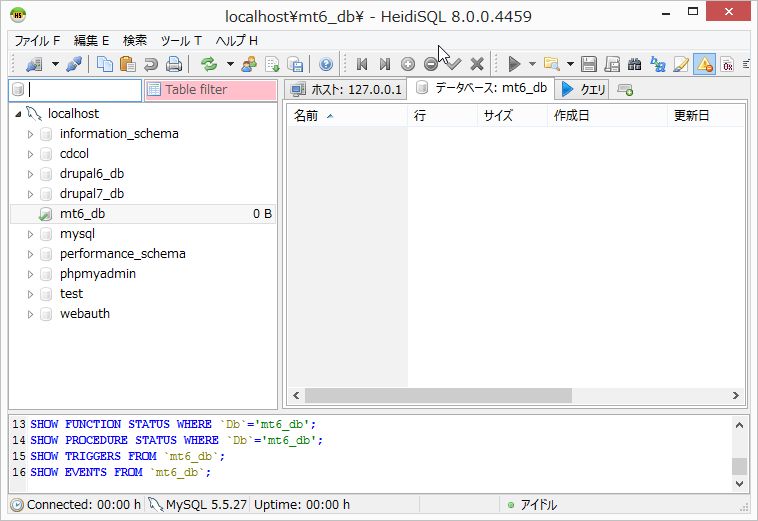This screenshot has height=521, width=758.
Task: Open the User manager icon
Action: 249,64
